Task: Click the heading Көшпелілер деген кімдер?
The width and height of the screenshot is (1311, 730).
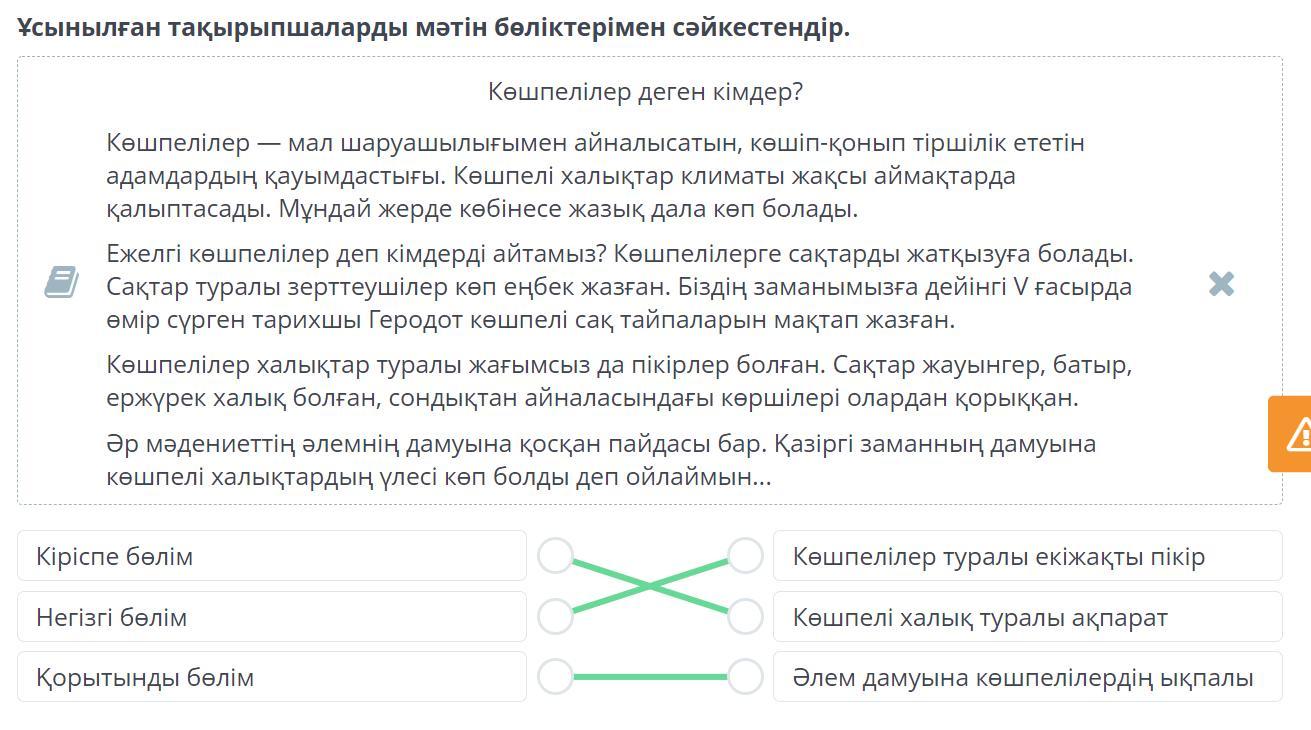Action: (x=645, y=92)
